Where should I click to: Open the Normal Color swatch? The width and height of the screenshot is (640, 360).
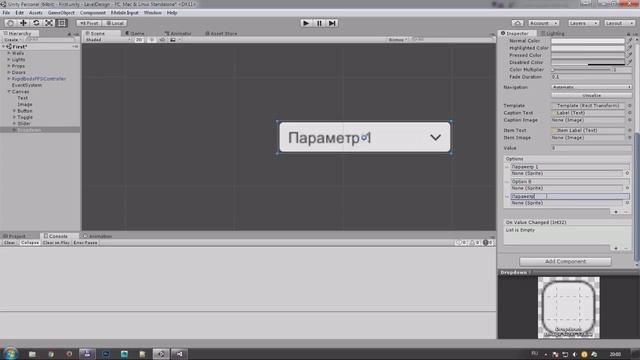coord(588,41)
